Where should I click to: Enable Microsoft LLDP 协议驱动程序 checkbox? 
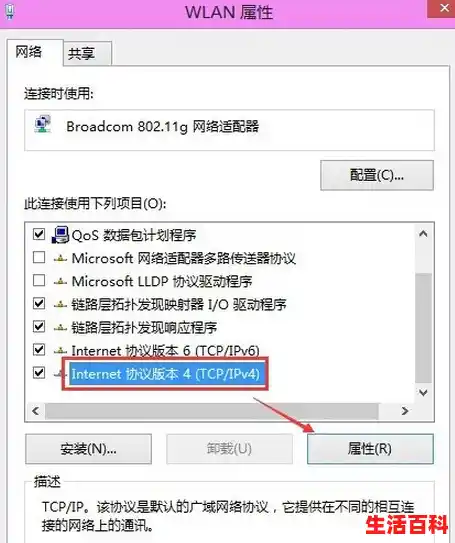tap(39, 281)
